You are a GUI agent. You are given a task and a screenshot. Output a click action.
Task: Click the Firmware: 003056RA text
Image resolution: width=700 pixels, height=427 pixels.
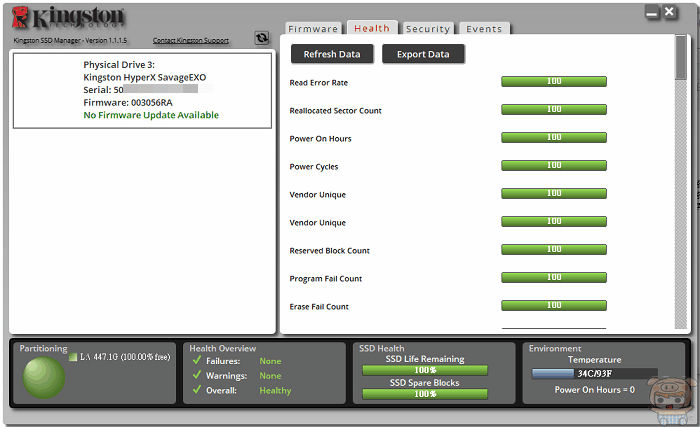pyautogui.click(x=128, y=103)
